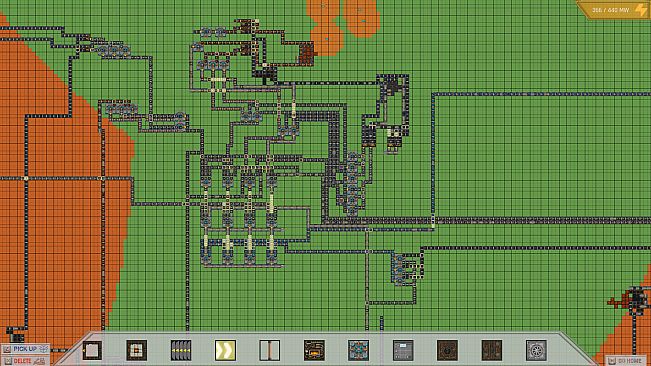Click the brown storage building near top ore patch
The height and width of the screenshot is (366, 651).
307,53
